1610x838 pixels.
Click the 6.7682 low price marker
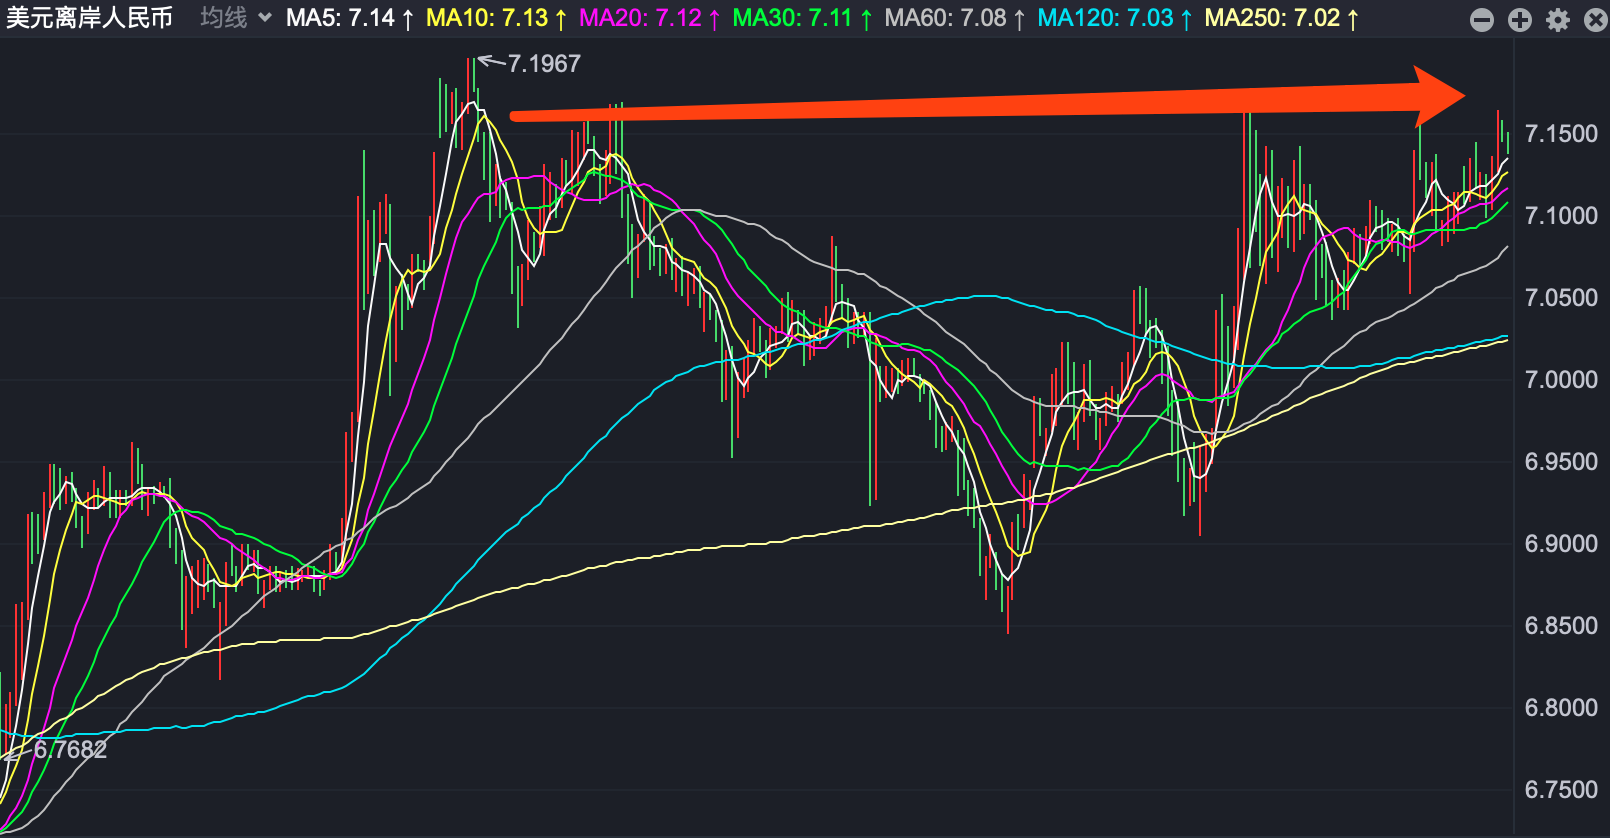pyautogui.click(x=70, y=749)
